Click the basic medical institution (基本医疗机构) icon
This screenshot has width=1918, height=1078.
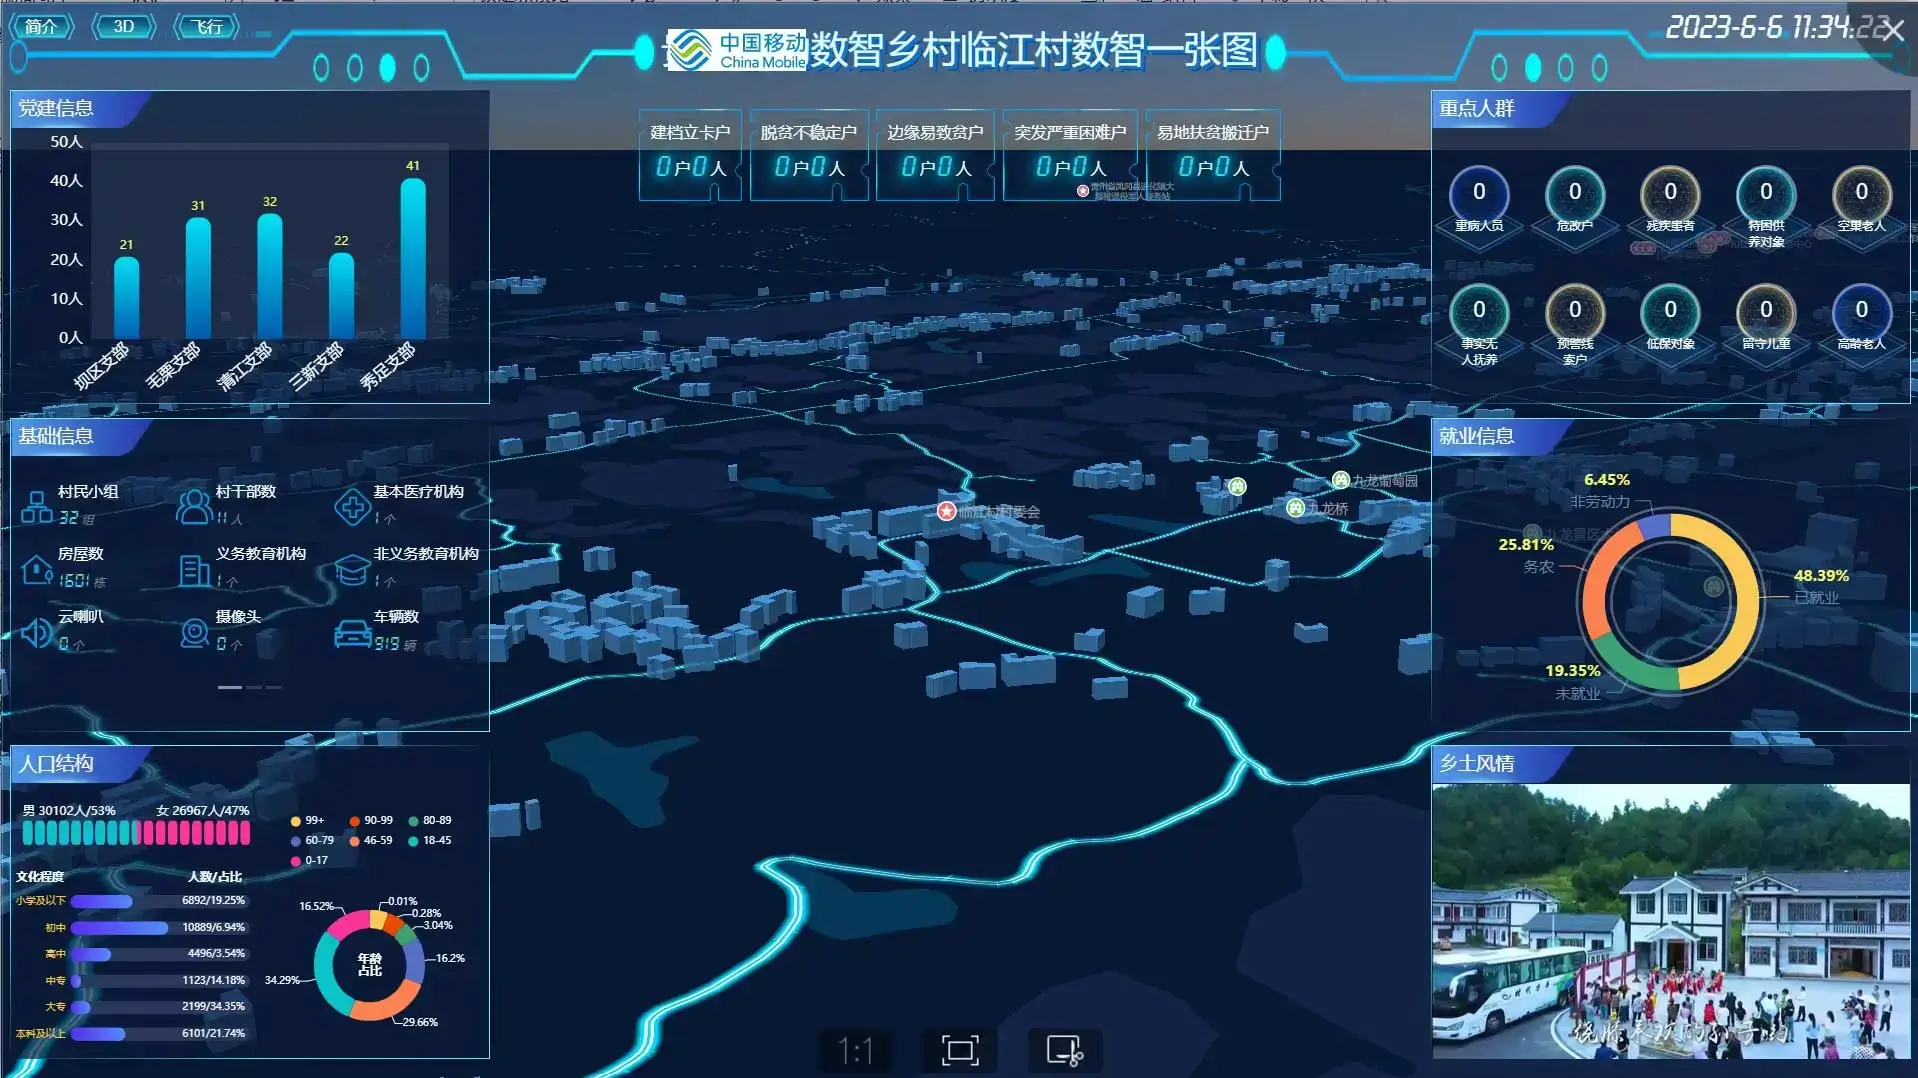click(x=352, y=507)
